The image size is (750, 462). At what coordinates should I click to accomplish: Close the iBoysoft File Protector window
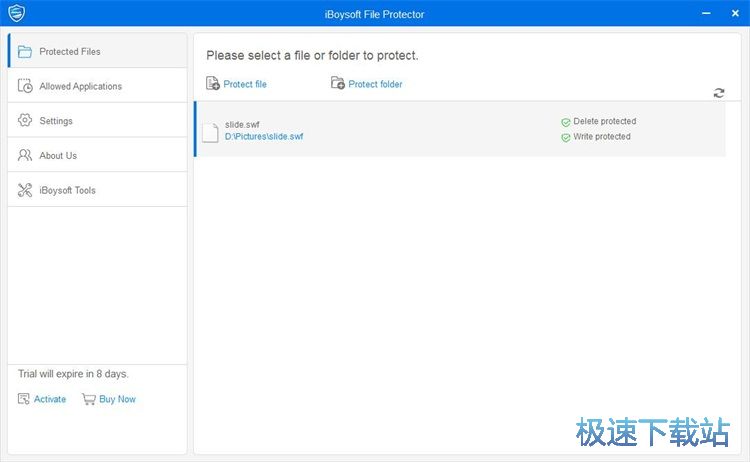(x=735, y=13)
